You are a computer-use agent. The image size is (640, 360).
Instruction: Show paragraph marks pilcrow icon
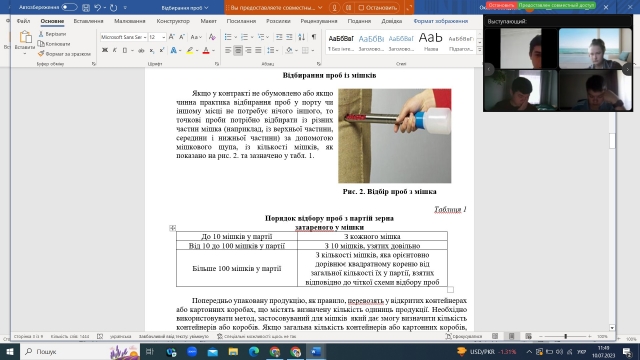click(314, 37)
